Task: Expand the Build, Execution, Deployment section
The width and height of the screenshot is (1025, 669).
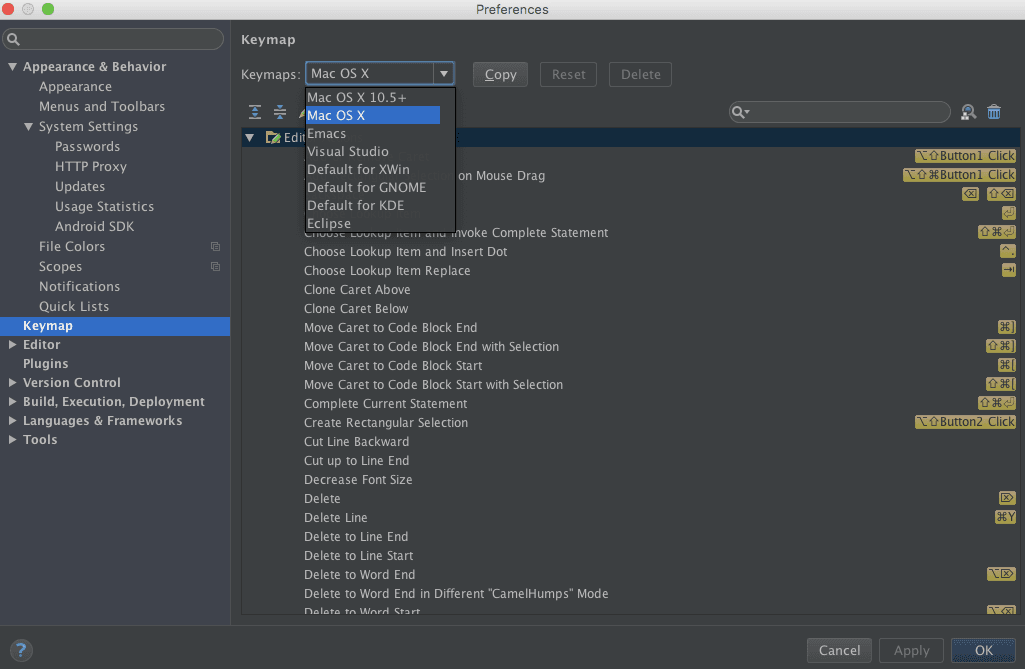Action: [x=13, y=402]
